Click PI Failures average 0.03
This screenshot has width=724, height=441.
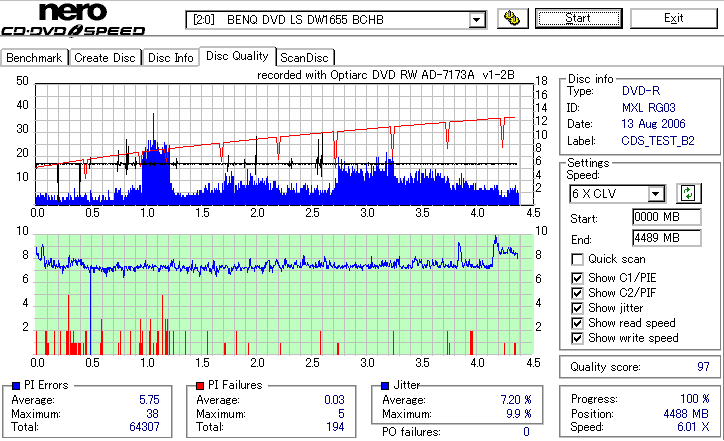[x=334, y=400]
